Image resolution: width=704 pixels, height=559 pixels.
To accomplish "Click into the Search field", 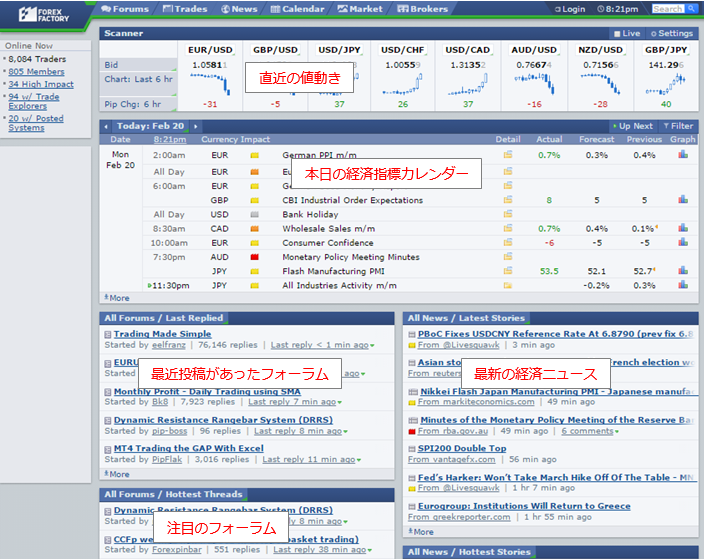I will (669, 9).
